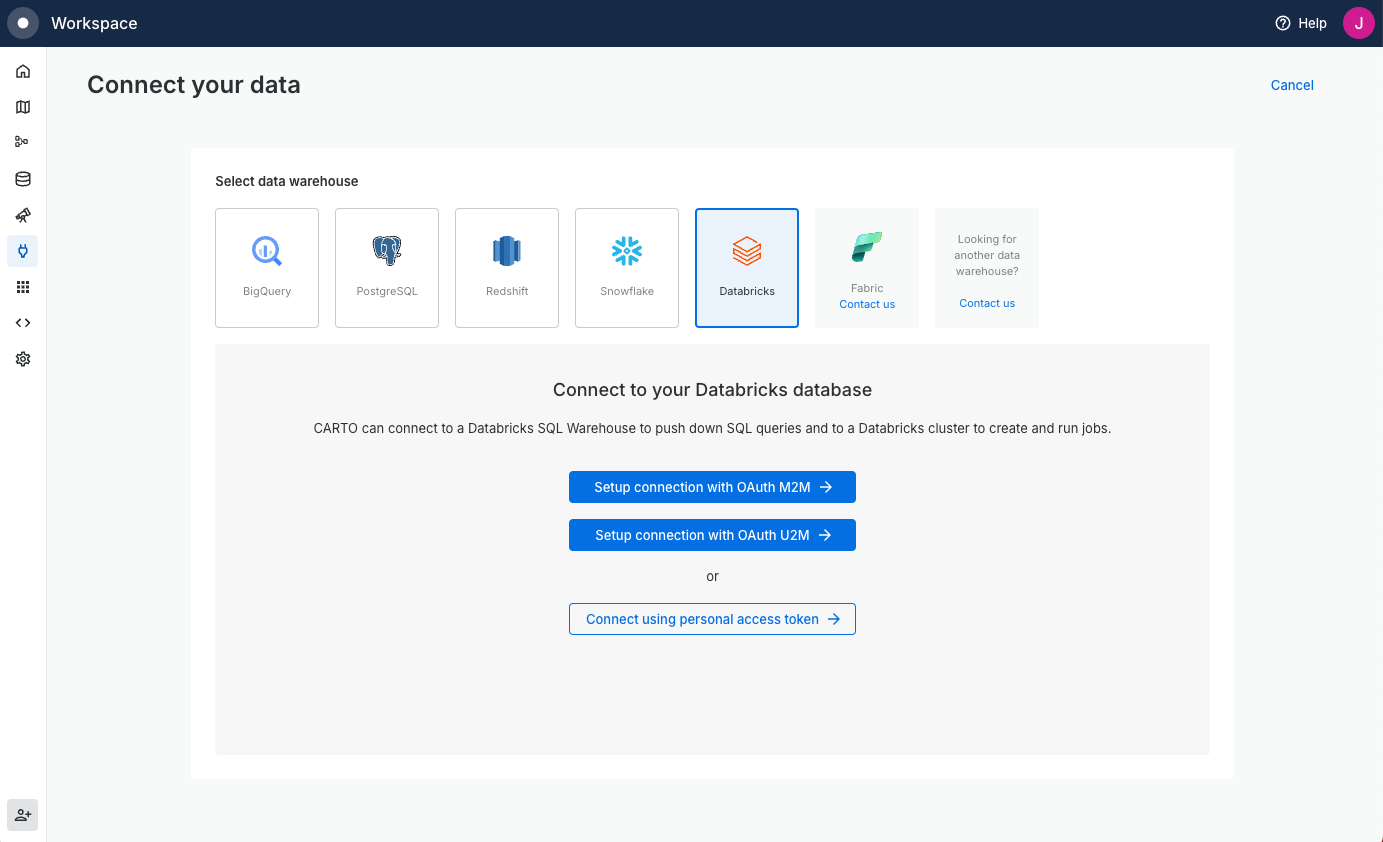The height and width of the screenshot is (842, 1383).
Task: Open the Applications grid icon
Action: click(x=22, y=287)
